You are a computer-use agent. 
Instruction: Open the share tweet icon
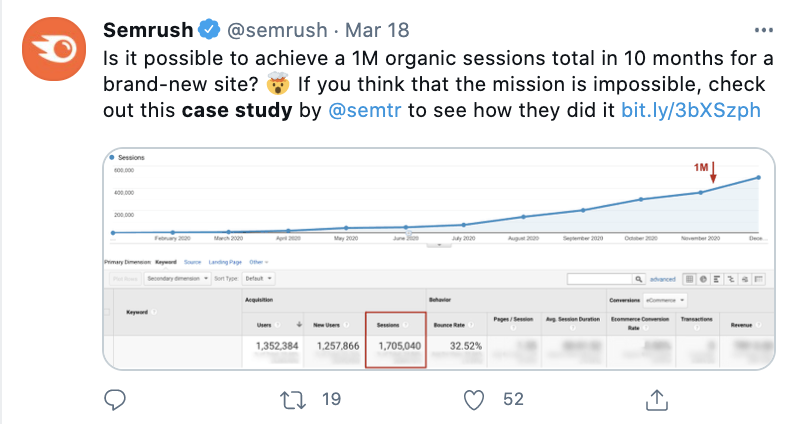[x=656, y=400]
